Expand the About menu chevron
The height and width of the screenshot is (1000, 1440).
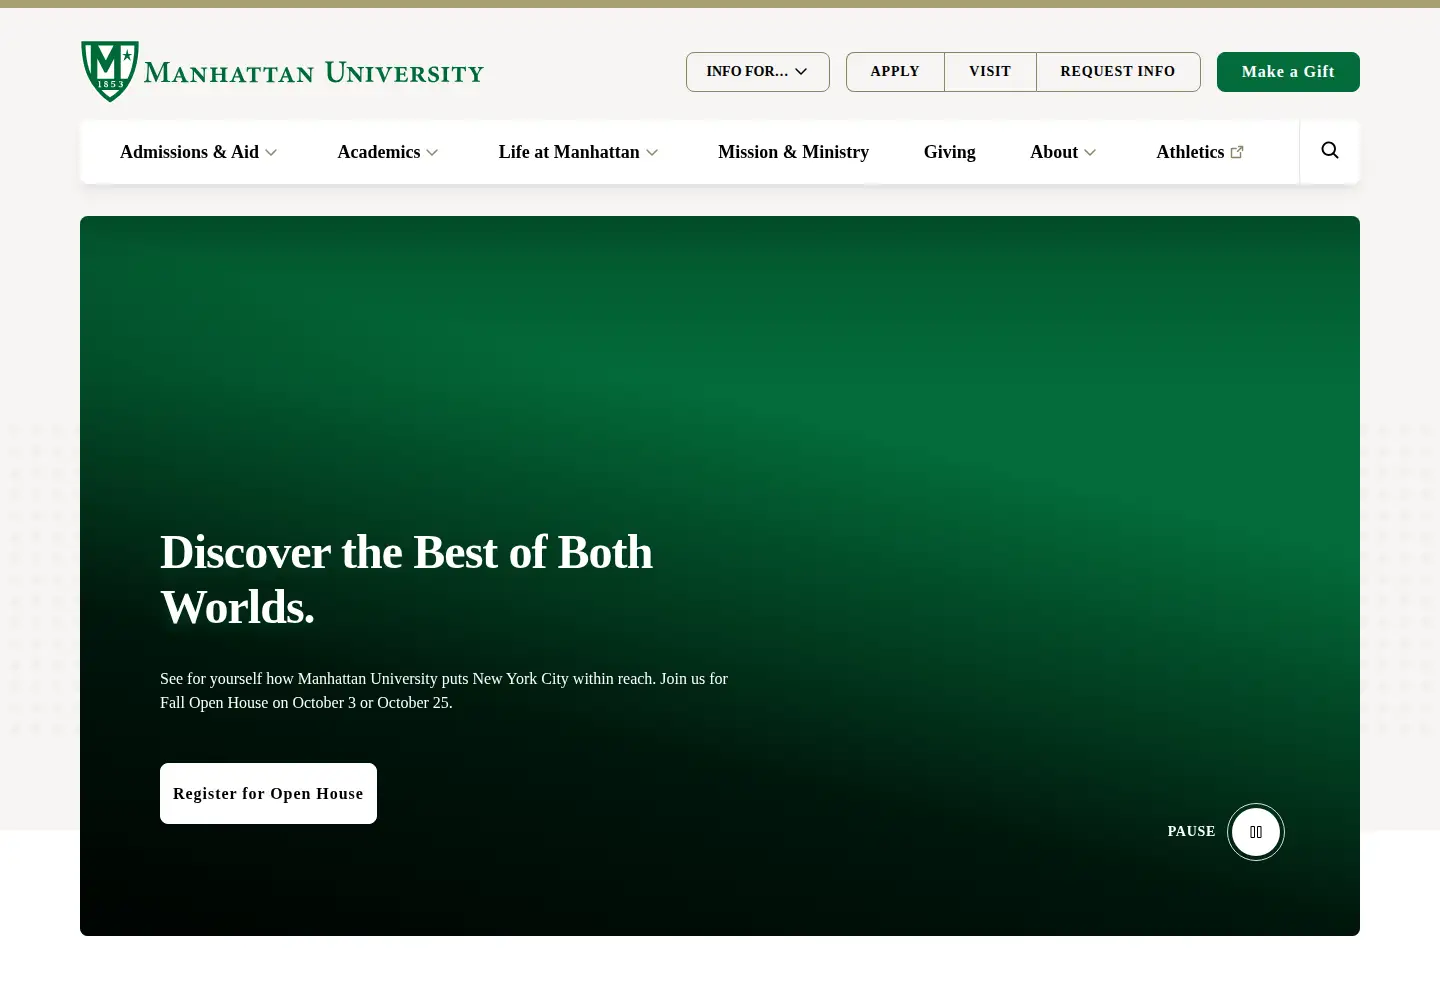[x=1090, y=153]
